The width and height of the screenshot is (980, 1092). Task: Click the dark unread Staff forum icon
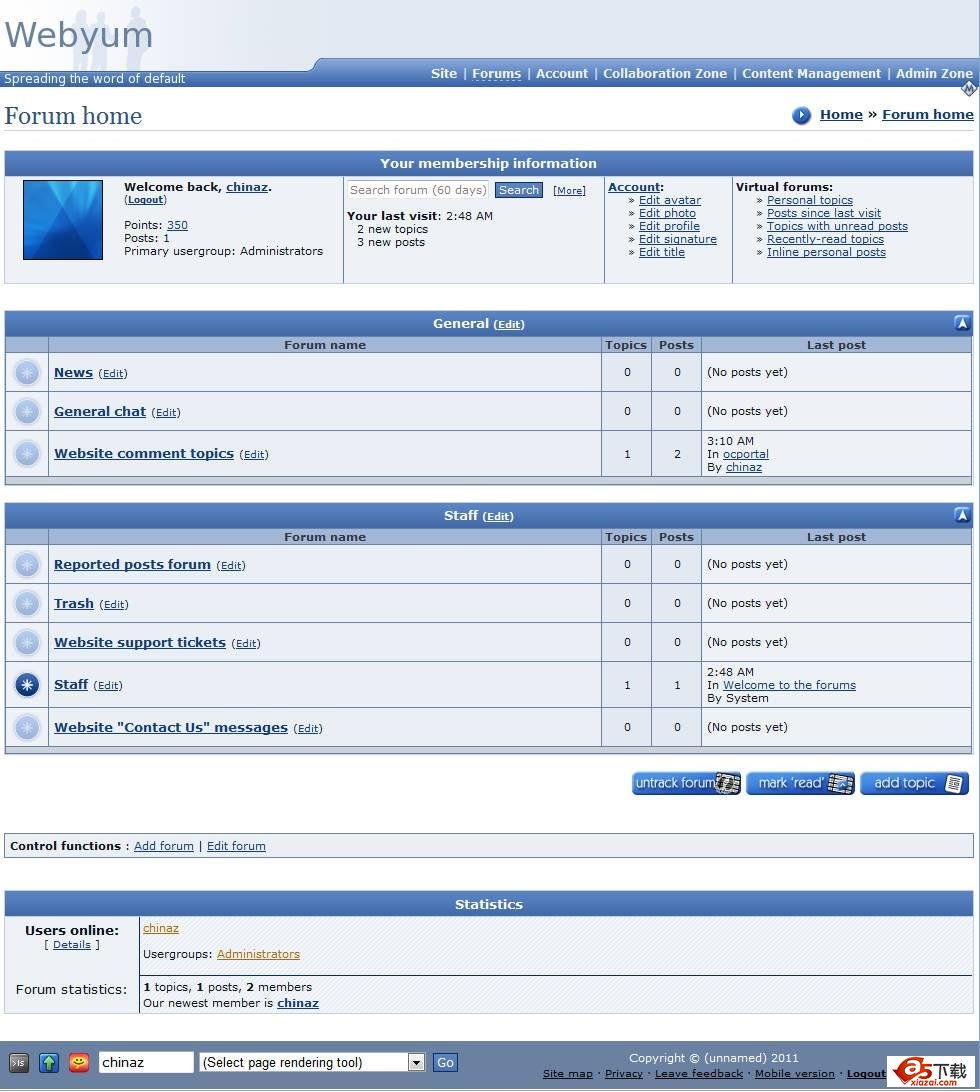(x=27, y=685)
